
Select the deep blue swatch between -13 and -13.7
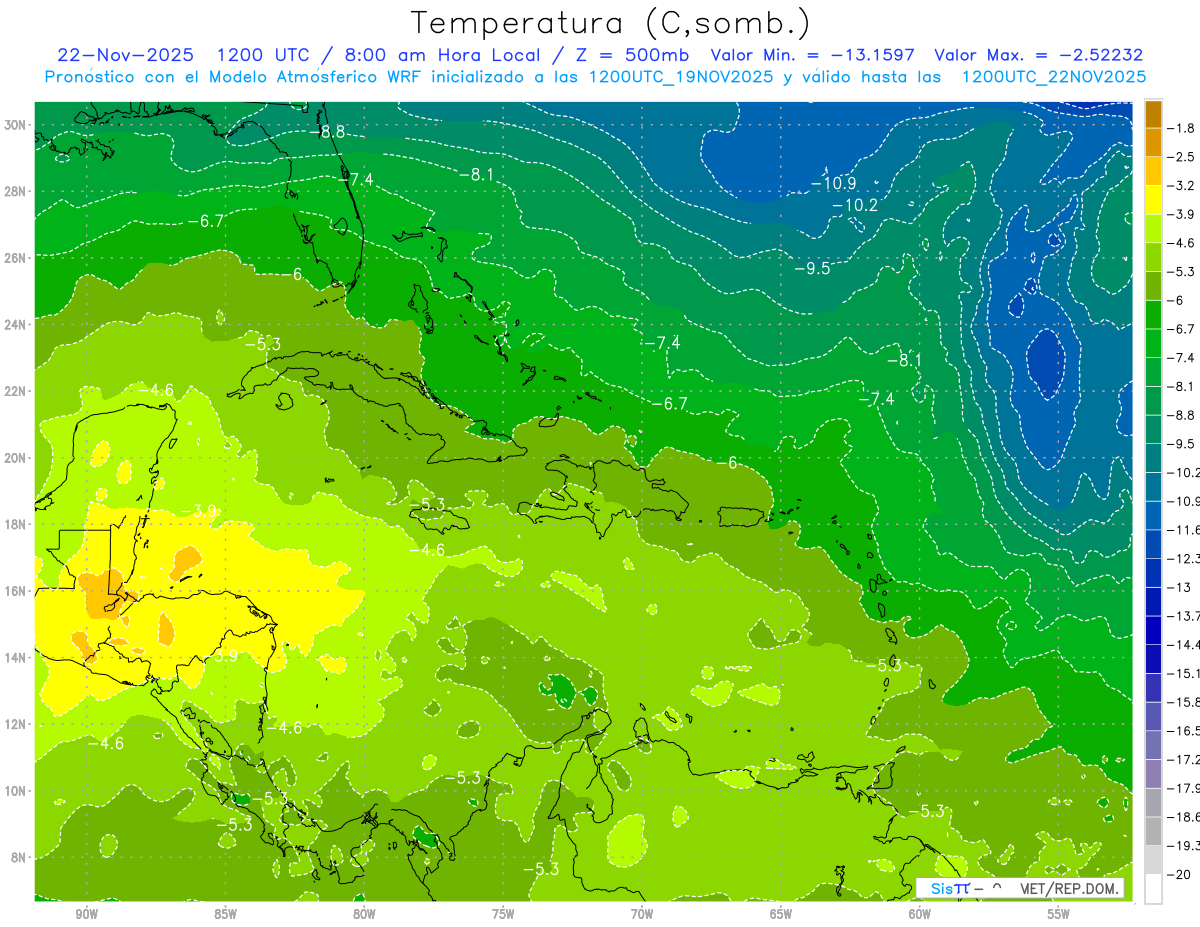tap(1153, 601)
